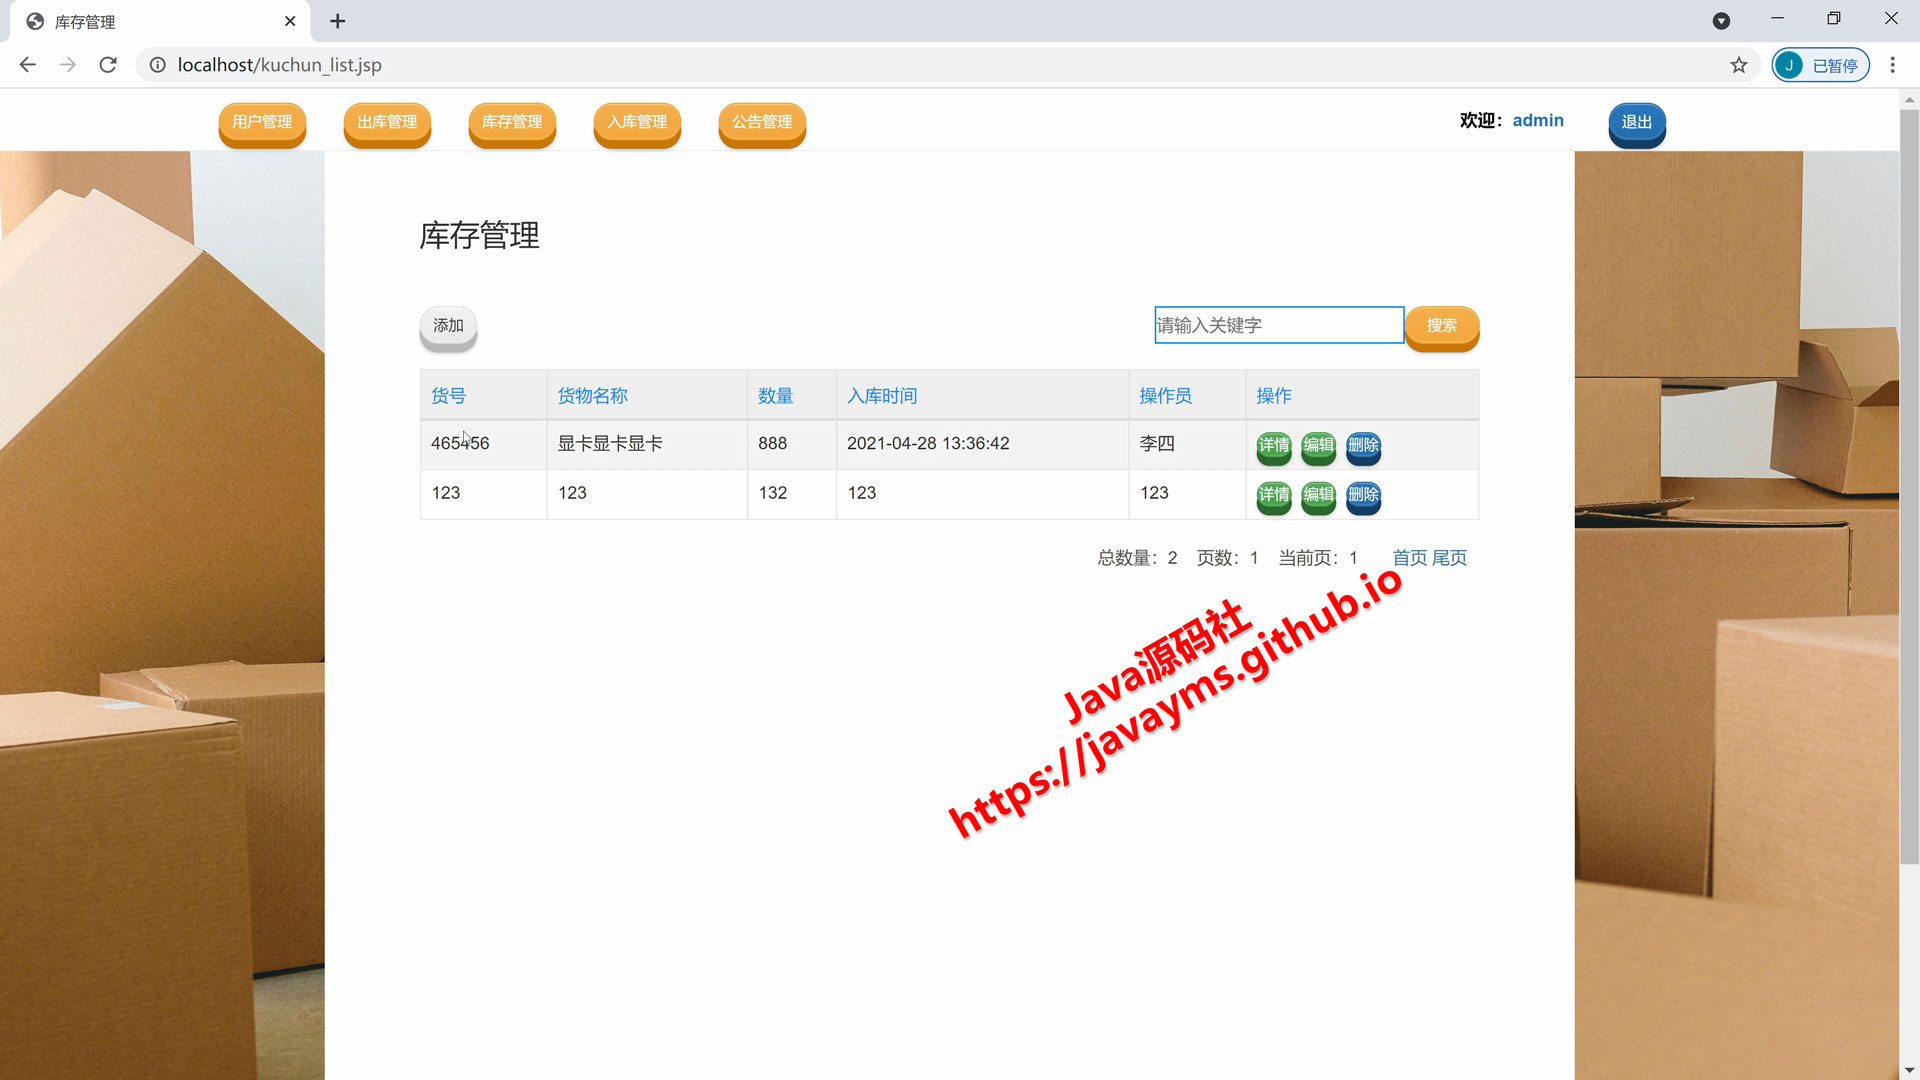Open the 公告管理 menu
This screenshot has width=1920, height=1080.
coord(762,123)
